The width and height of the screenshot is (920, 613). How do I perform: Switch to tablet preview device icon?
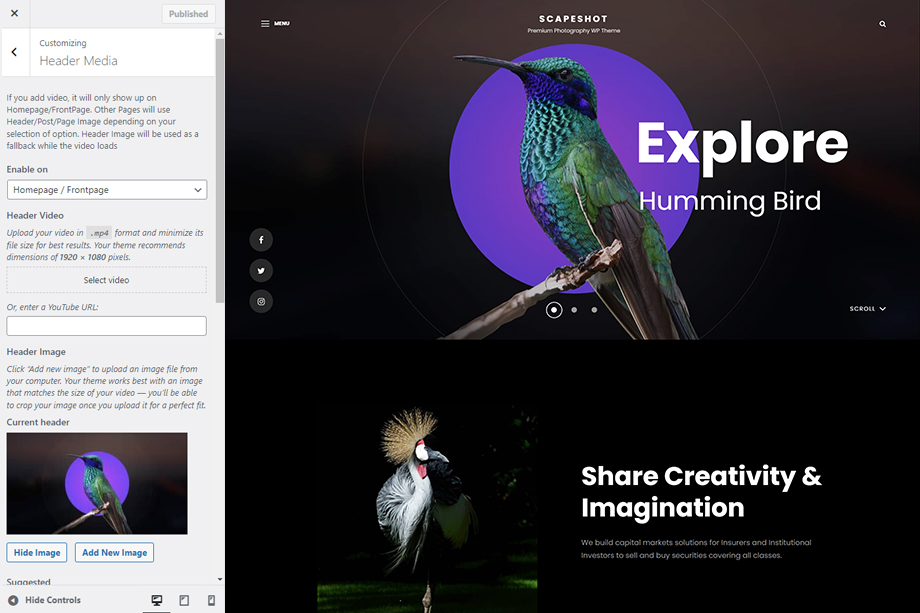(184, 600)
